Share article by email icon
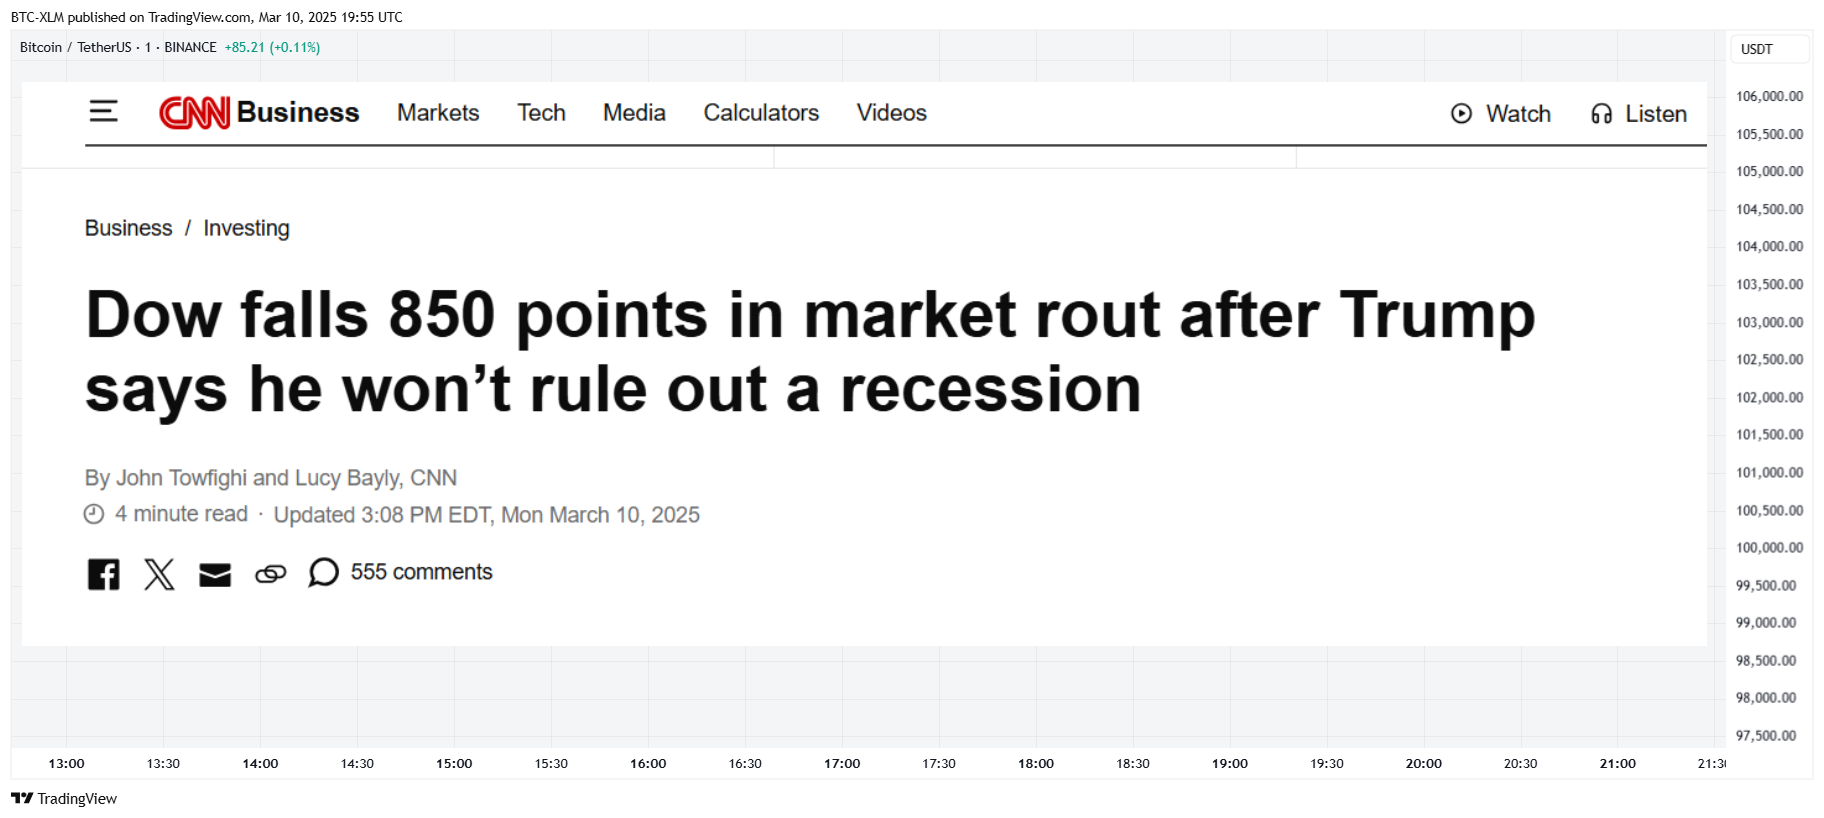Viewport: 1824px width, 818px height. click(215, 574)
